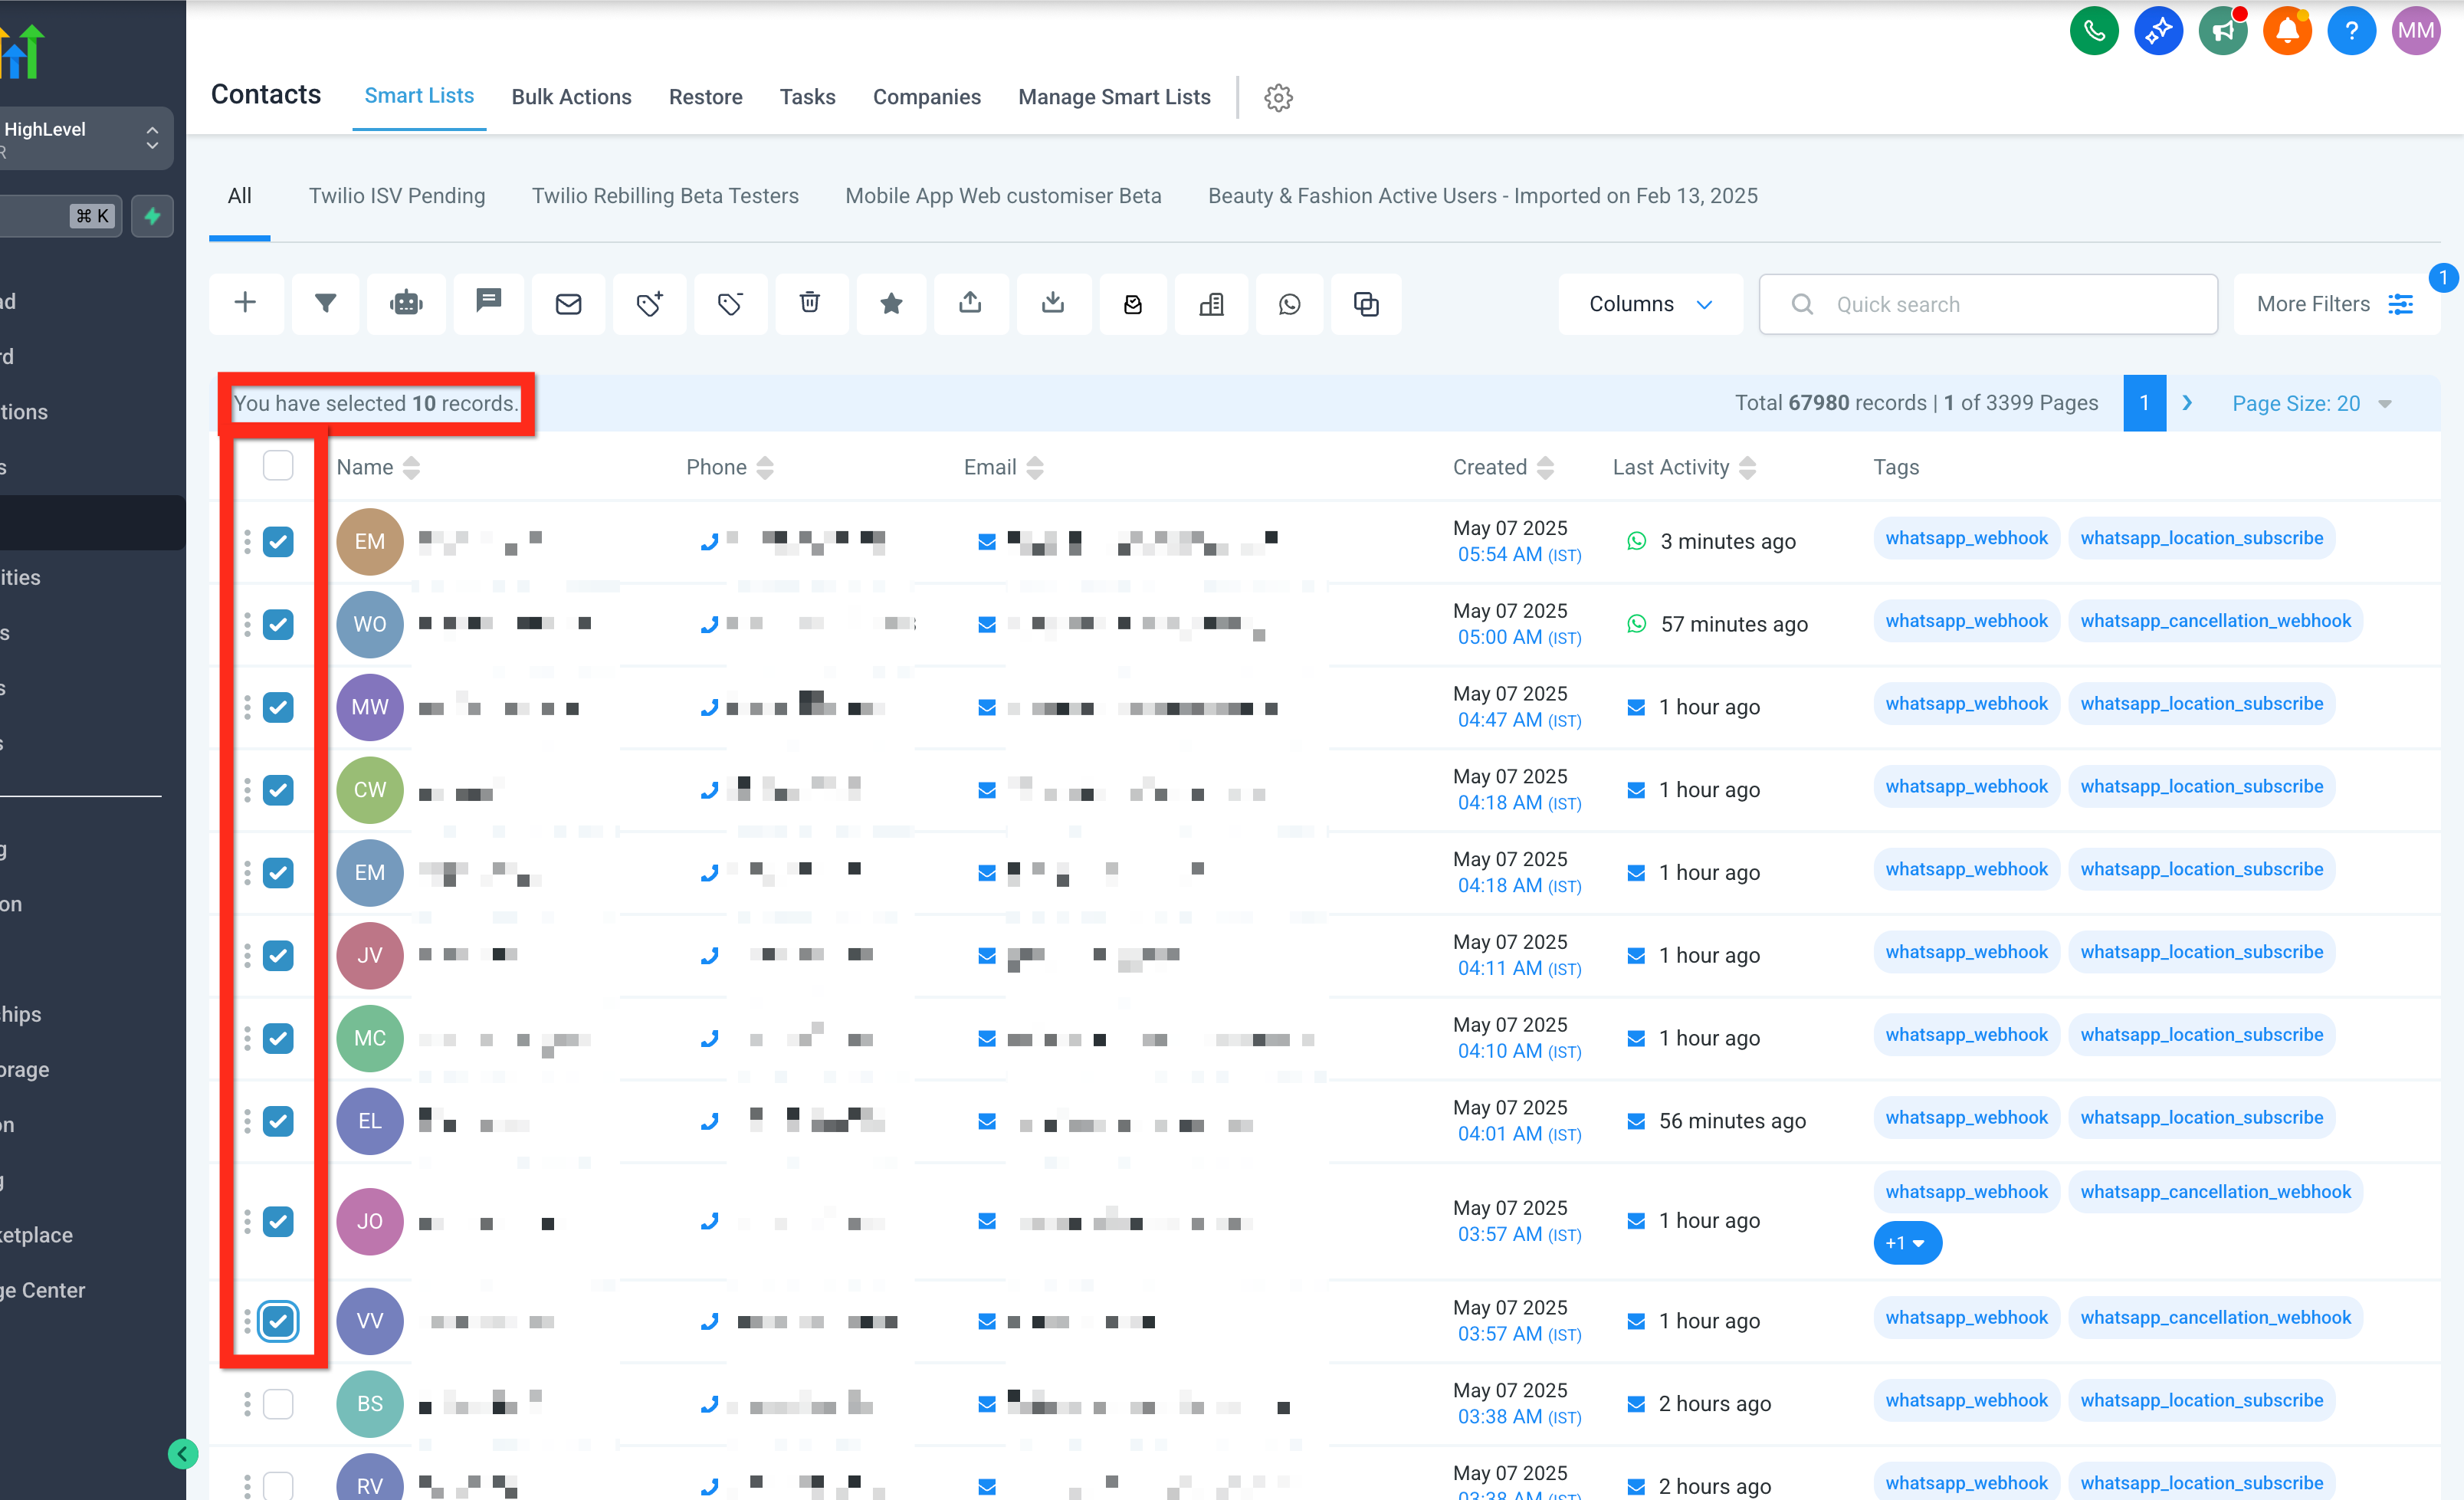This screenshot has width=2464, height=1500.
Task: Open the More Filters button
Action: click(2335, 304)
